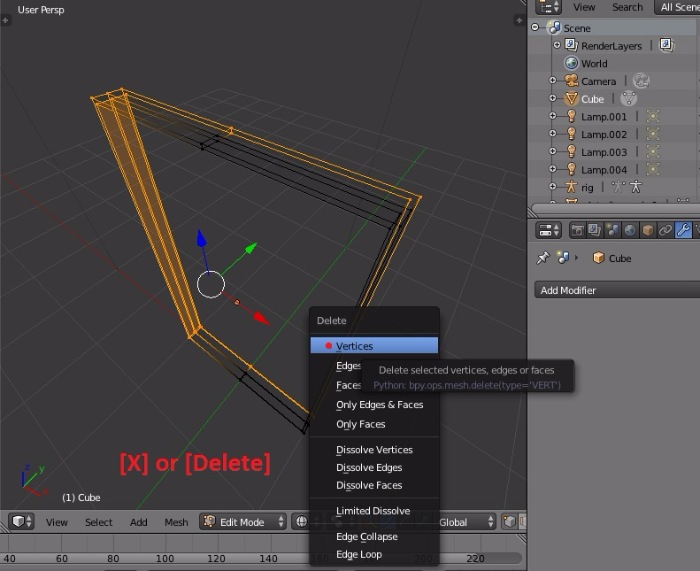Choose Limited Dissolve from Delete menu
Image resolution: width=700 pixels, height=571 pixels.
click(x=372, y=511)
